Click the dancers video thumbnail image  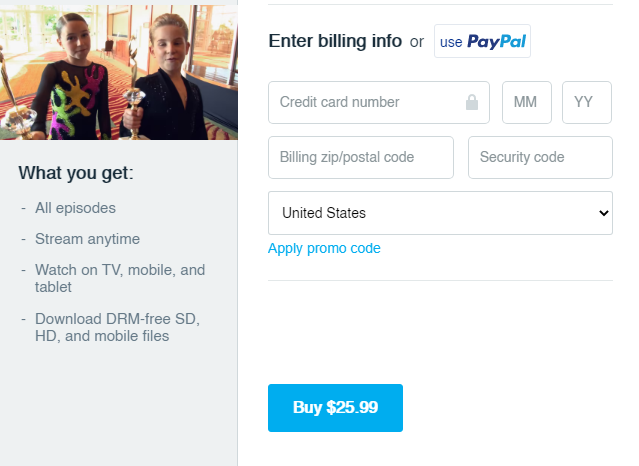click(119, 73)
